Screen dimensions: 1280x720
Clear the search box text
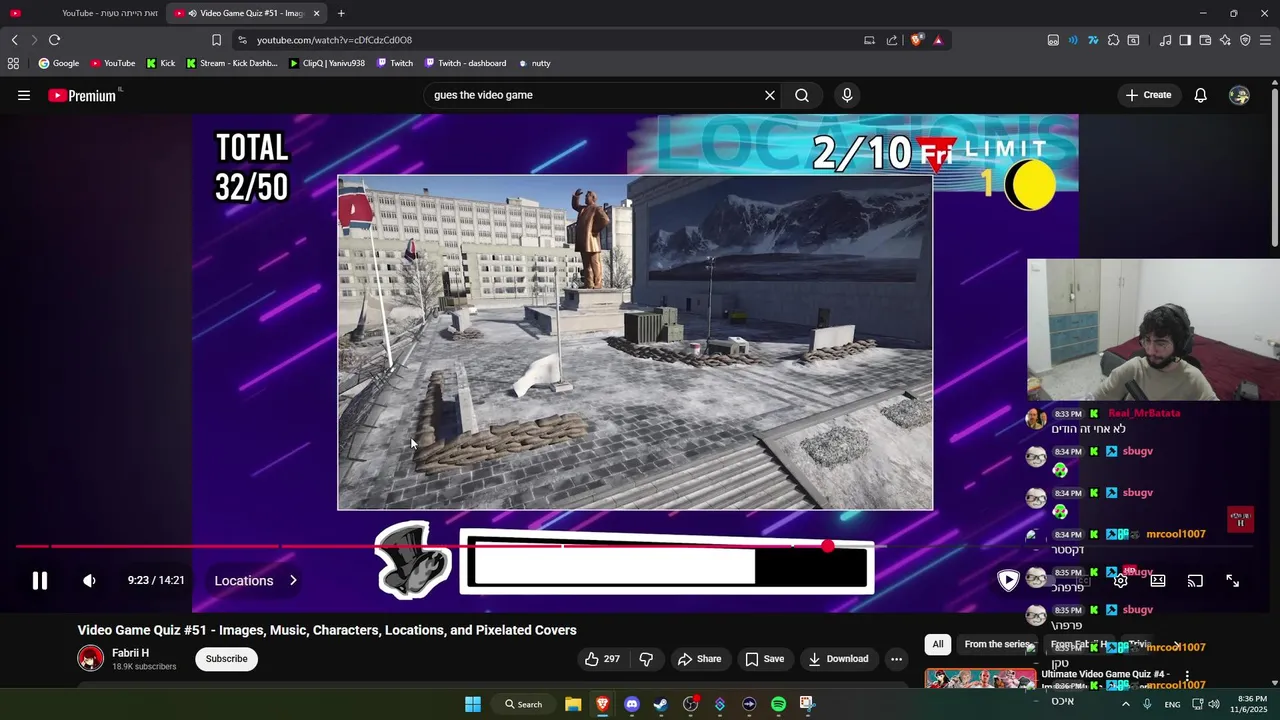770,95
